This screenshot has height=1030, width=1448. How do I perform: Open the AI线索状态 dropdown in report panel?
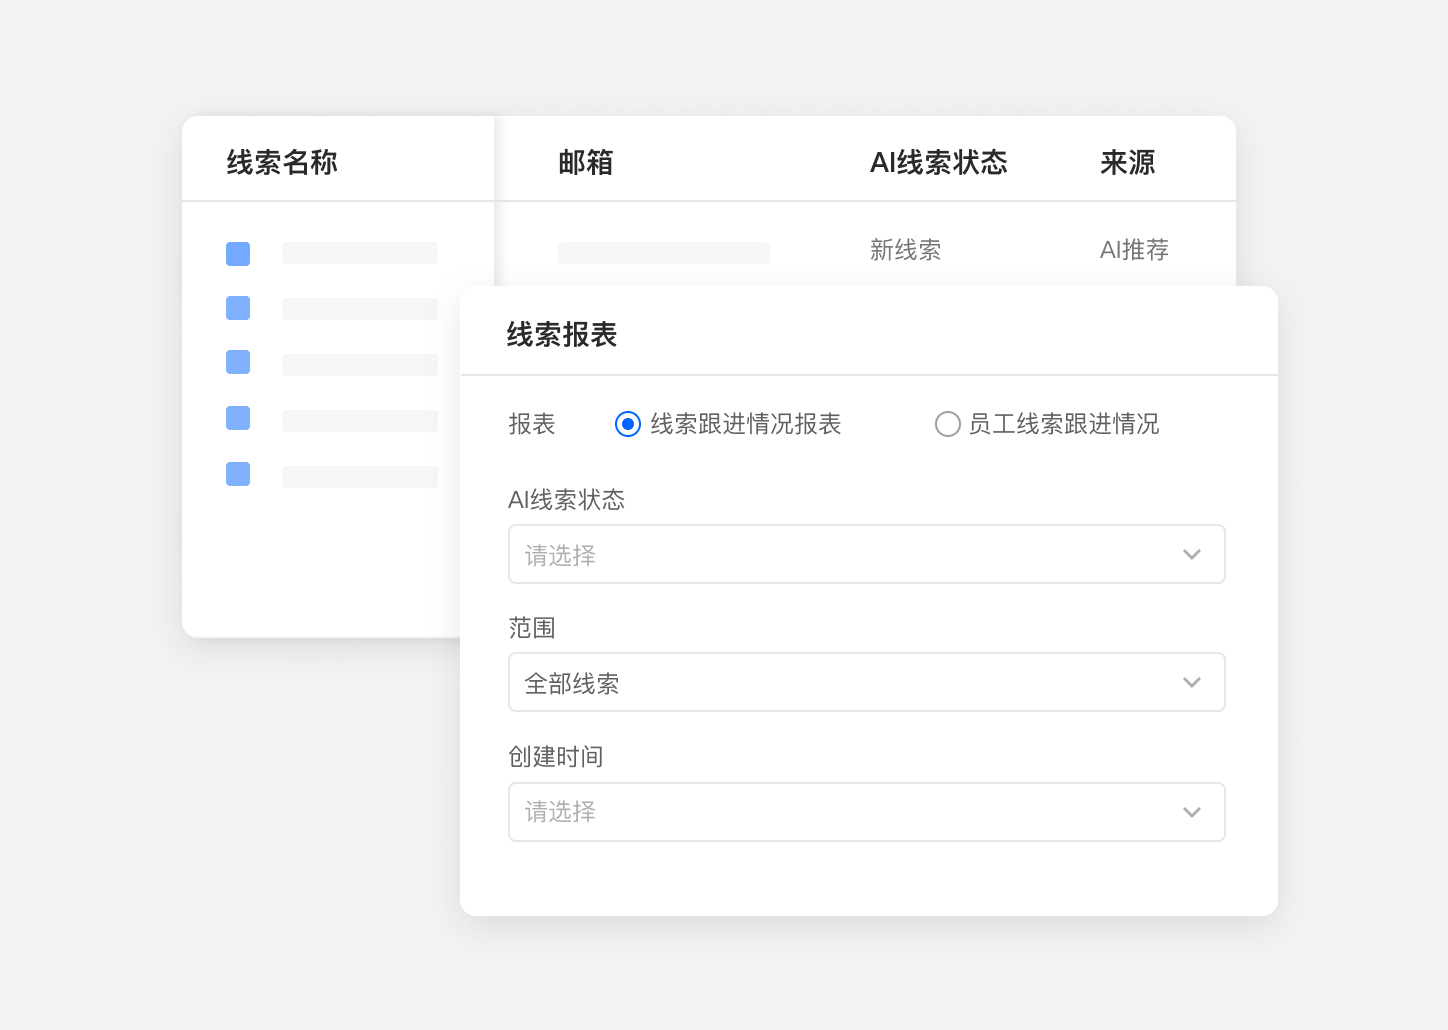point(866,554)
